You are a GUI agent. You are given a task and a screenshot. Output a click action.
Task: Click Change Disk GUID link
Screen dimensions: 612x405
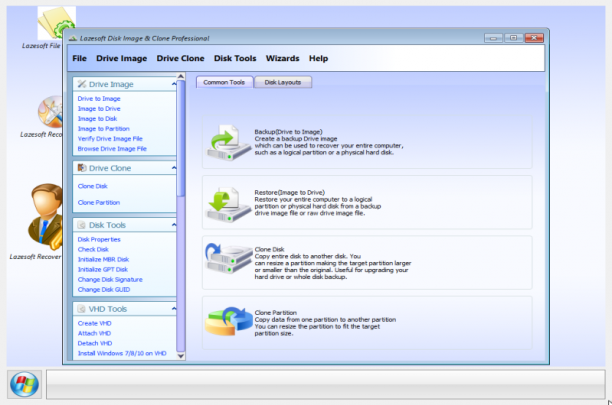104,290
